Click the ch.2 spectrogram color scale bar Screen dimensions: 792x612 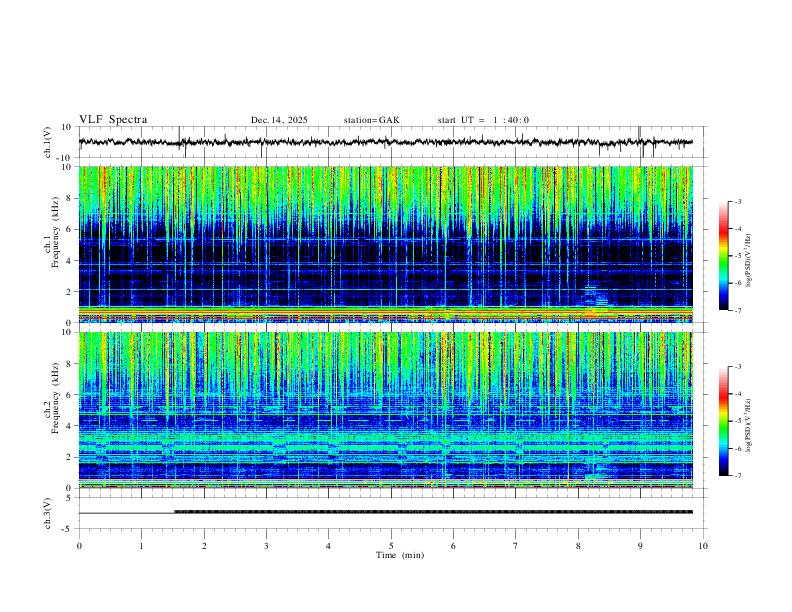click(723, 421)
